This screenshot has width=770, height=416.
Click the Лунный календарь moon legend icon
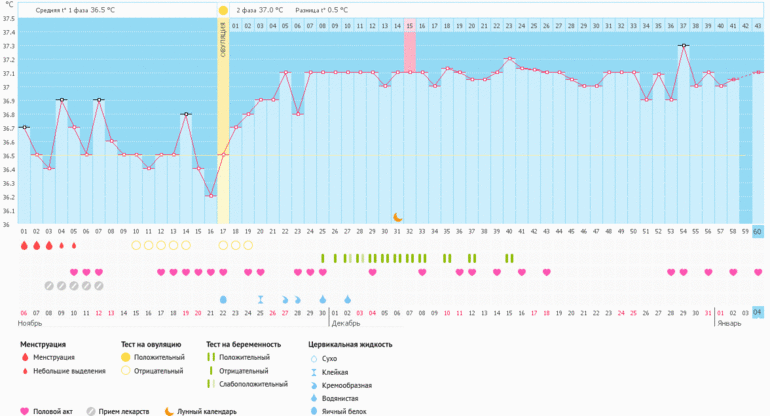(168, 410)
